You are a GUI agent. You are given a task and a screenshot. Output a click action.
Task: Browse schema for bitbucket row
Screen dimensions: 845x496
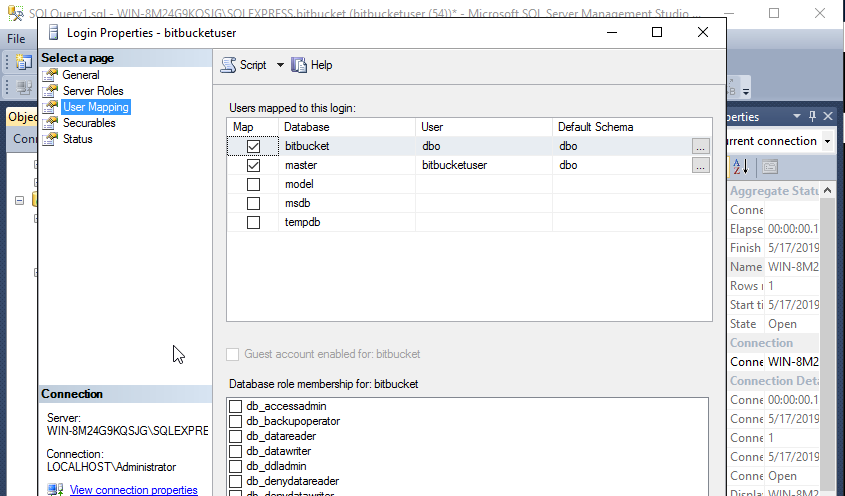coord(701,146)
